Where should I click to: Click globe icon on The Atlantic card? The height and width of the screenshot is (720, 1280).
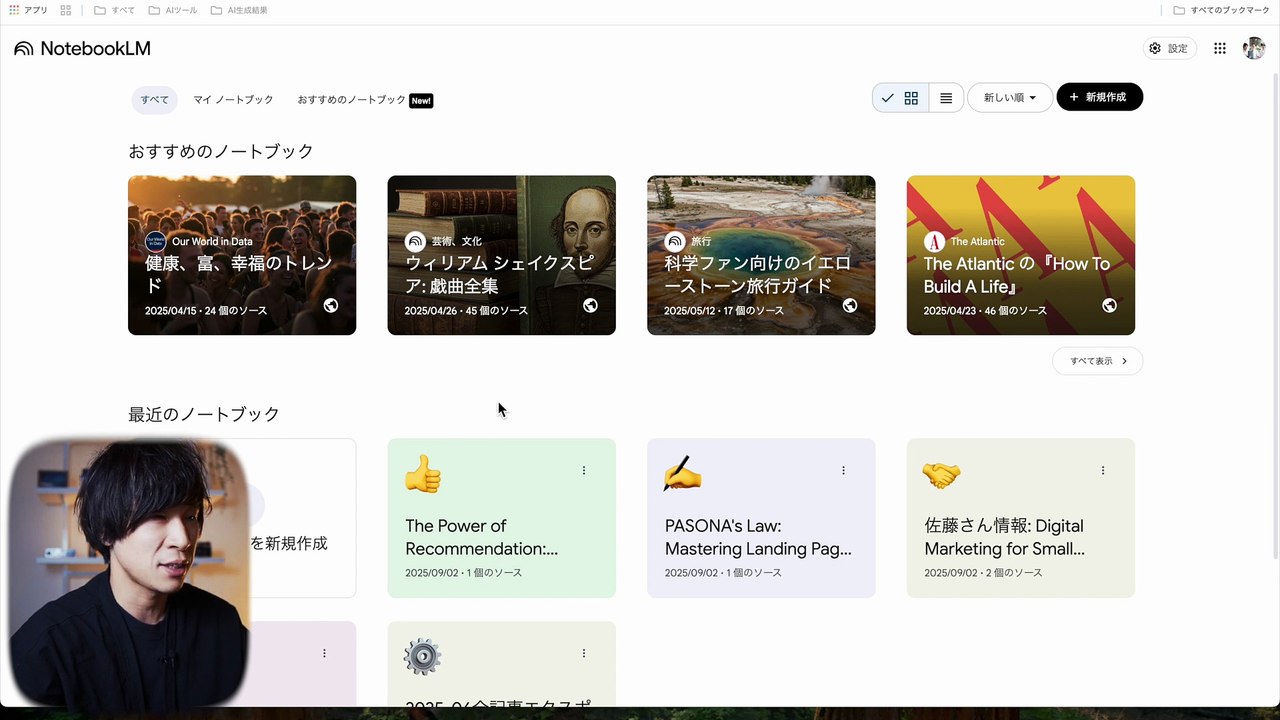[x=1109, y=306]
